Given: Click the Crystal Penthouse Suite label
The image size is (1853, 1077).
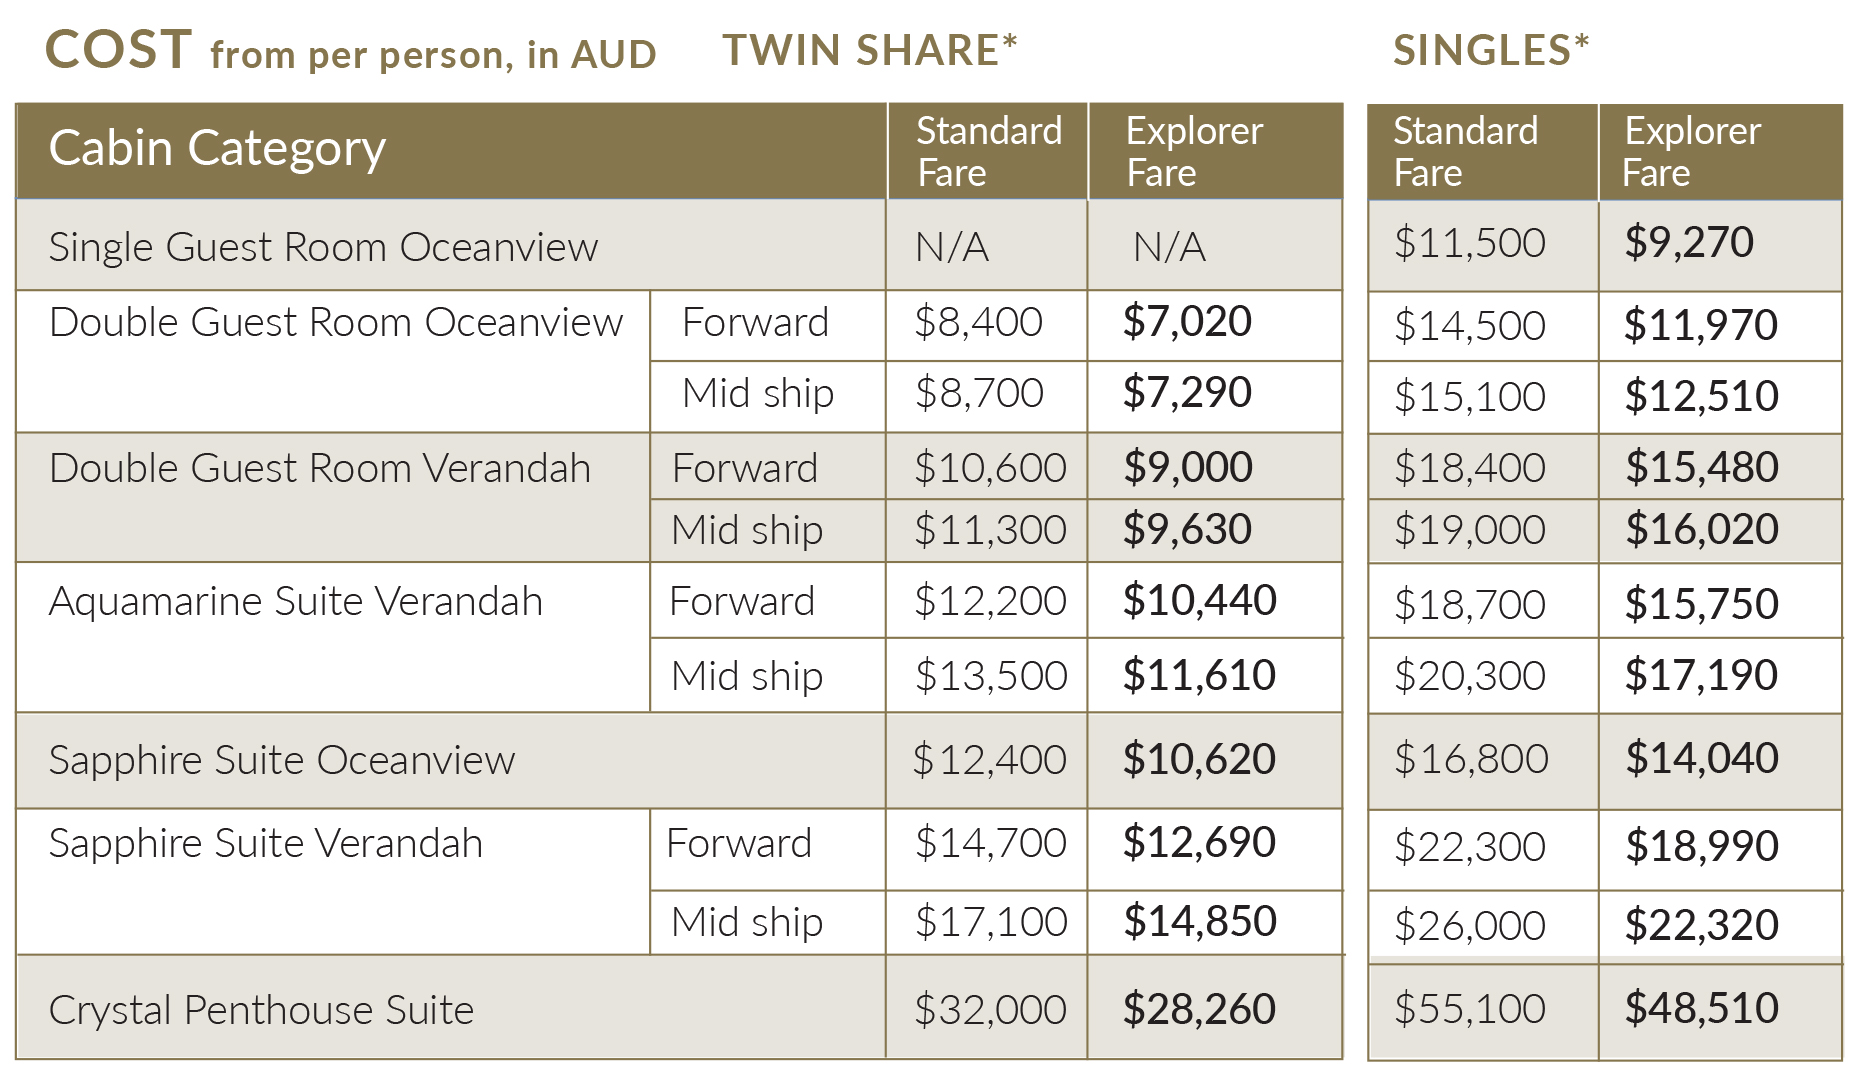Looking at the screenshot, I should coord(261,1010).
